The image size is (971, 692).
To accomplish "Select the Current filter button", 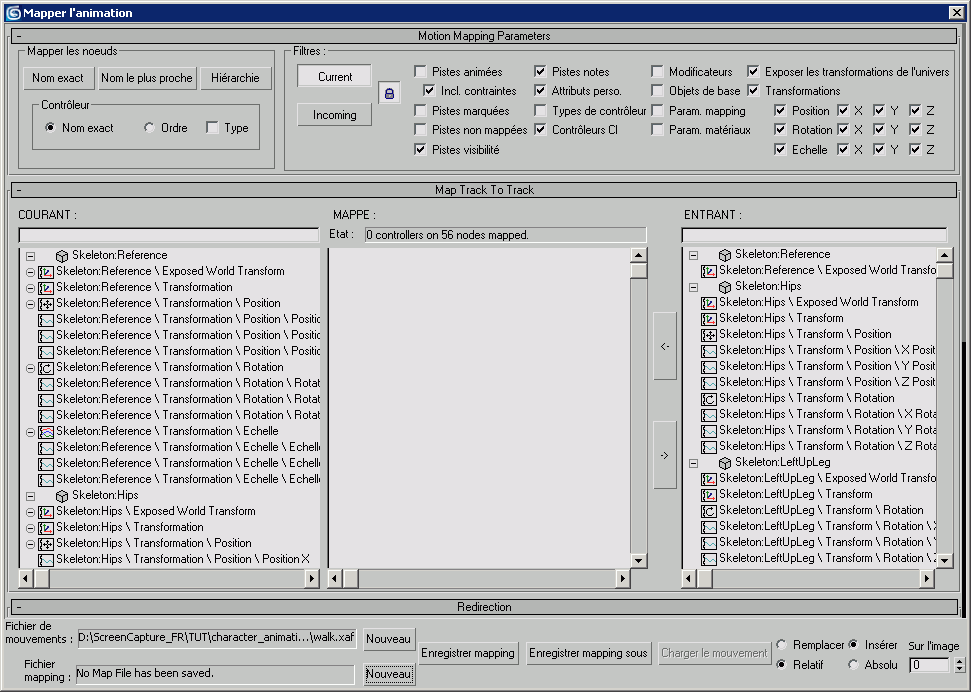I will point(334,77).
